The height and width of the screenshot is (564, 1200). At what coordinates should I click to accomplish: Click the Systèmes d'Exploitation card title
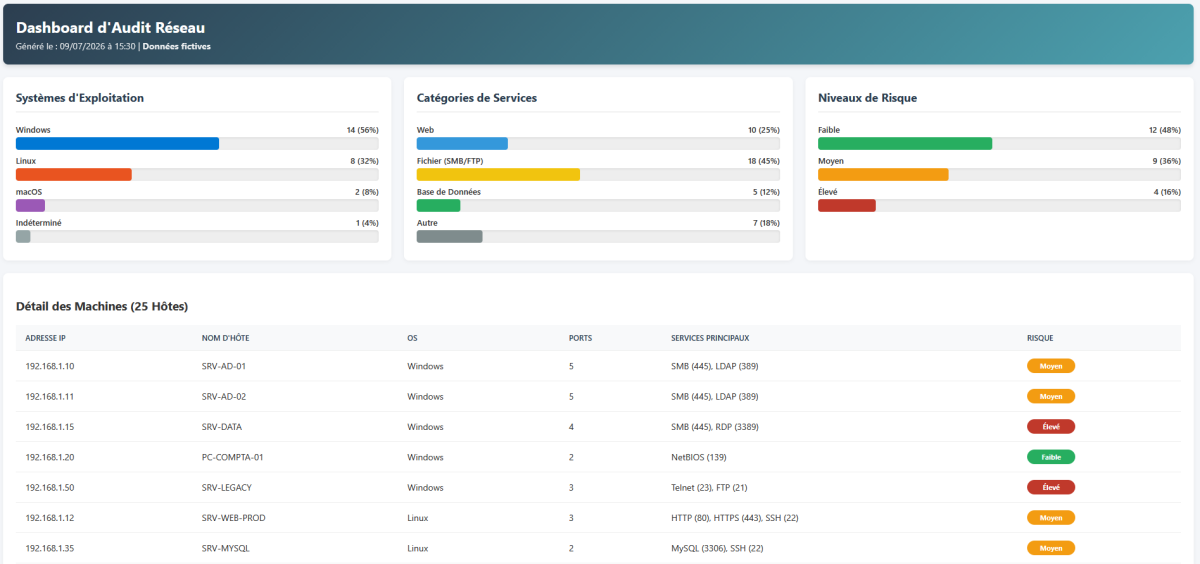80,98
